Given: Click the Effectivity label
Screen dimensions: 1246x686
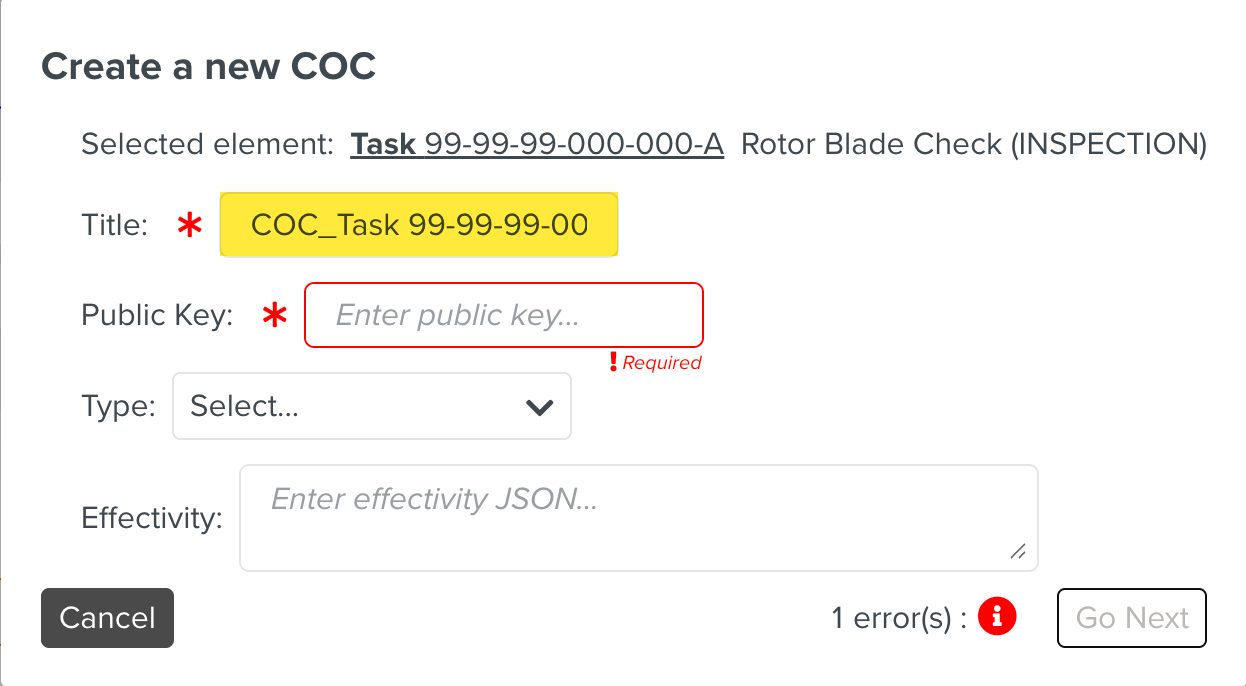Looking at the screenshot, I should point(151,518).
